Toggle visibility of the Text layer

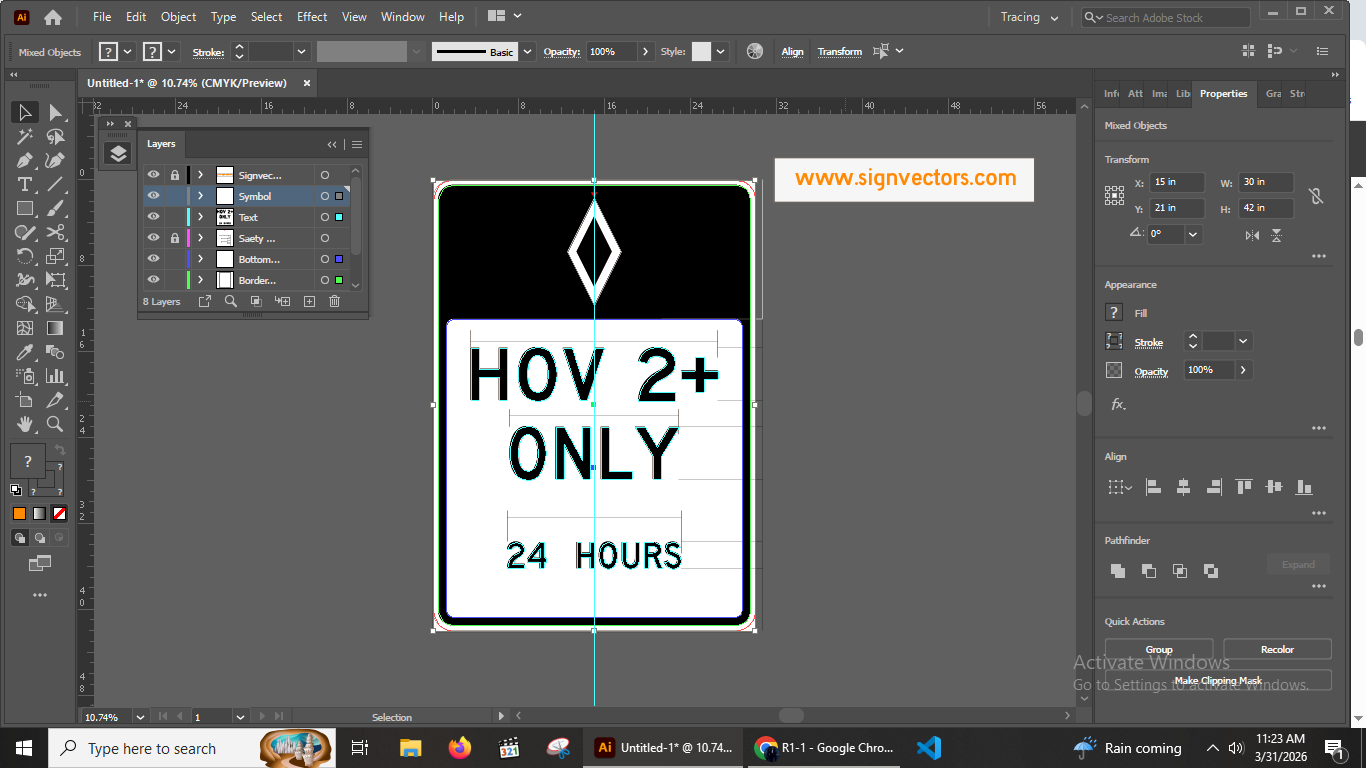click(x=153, y=217)
